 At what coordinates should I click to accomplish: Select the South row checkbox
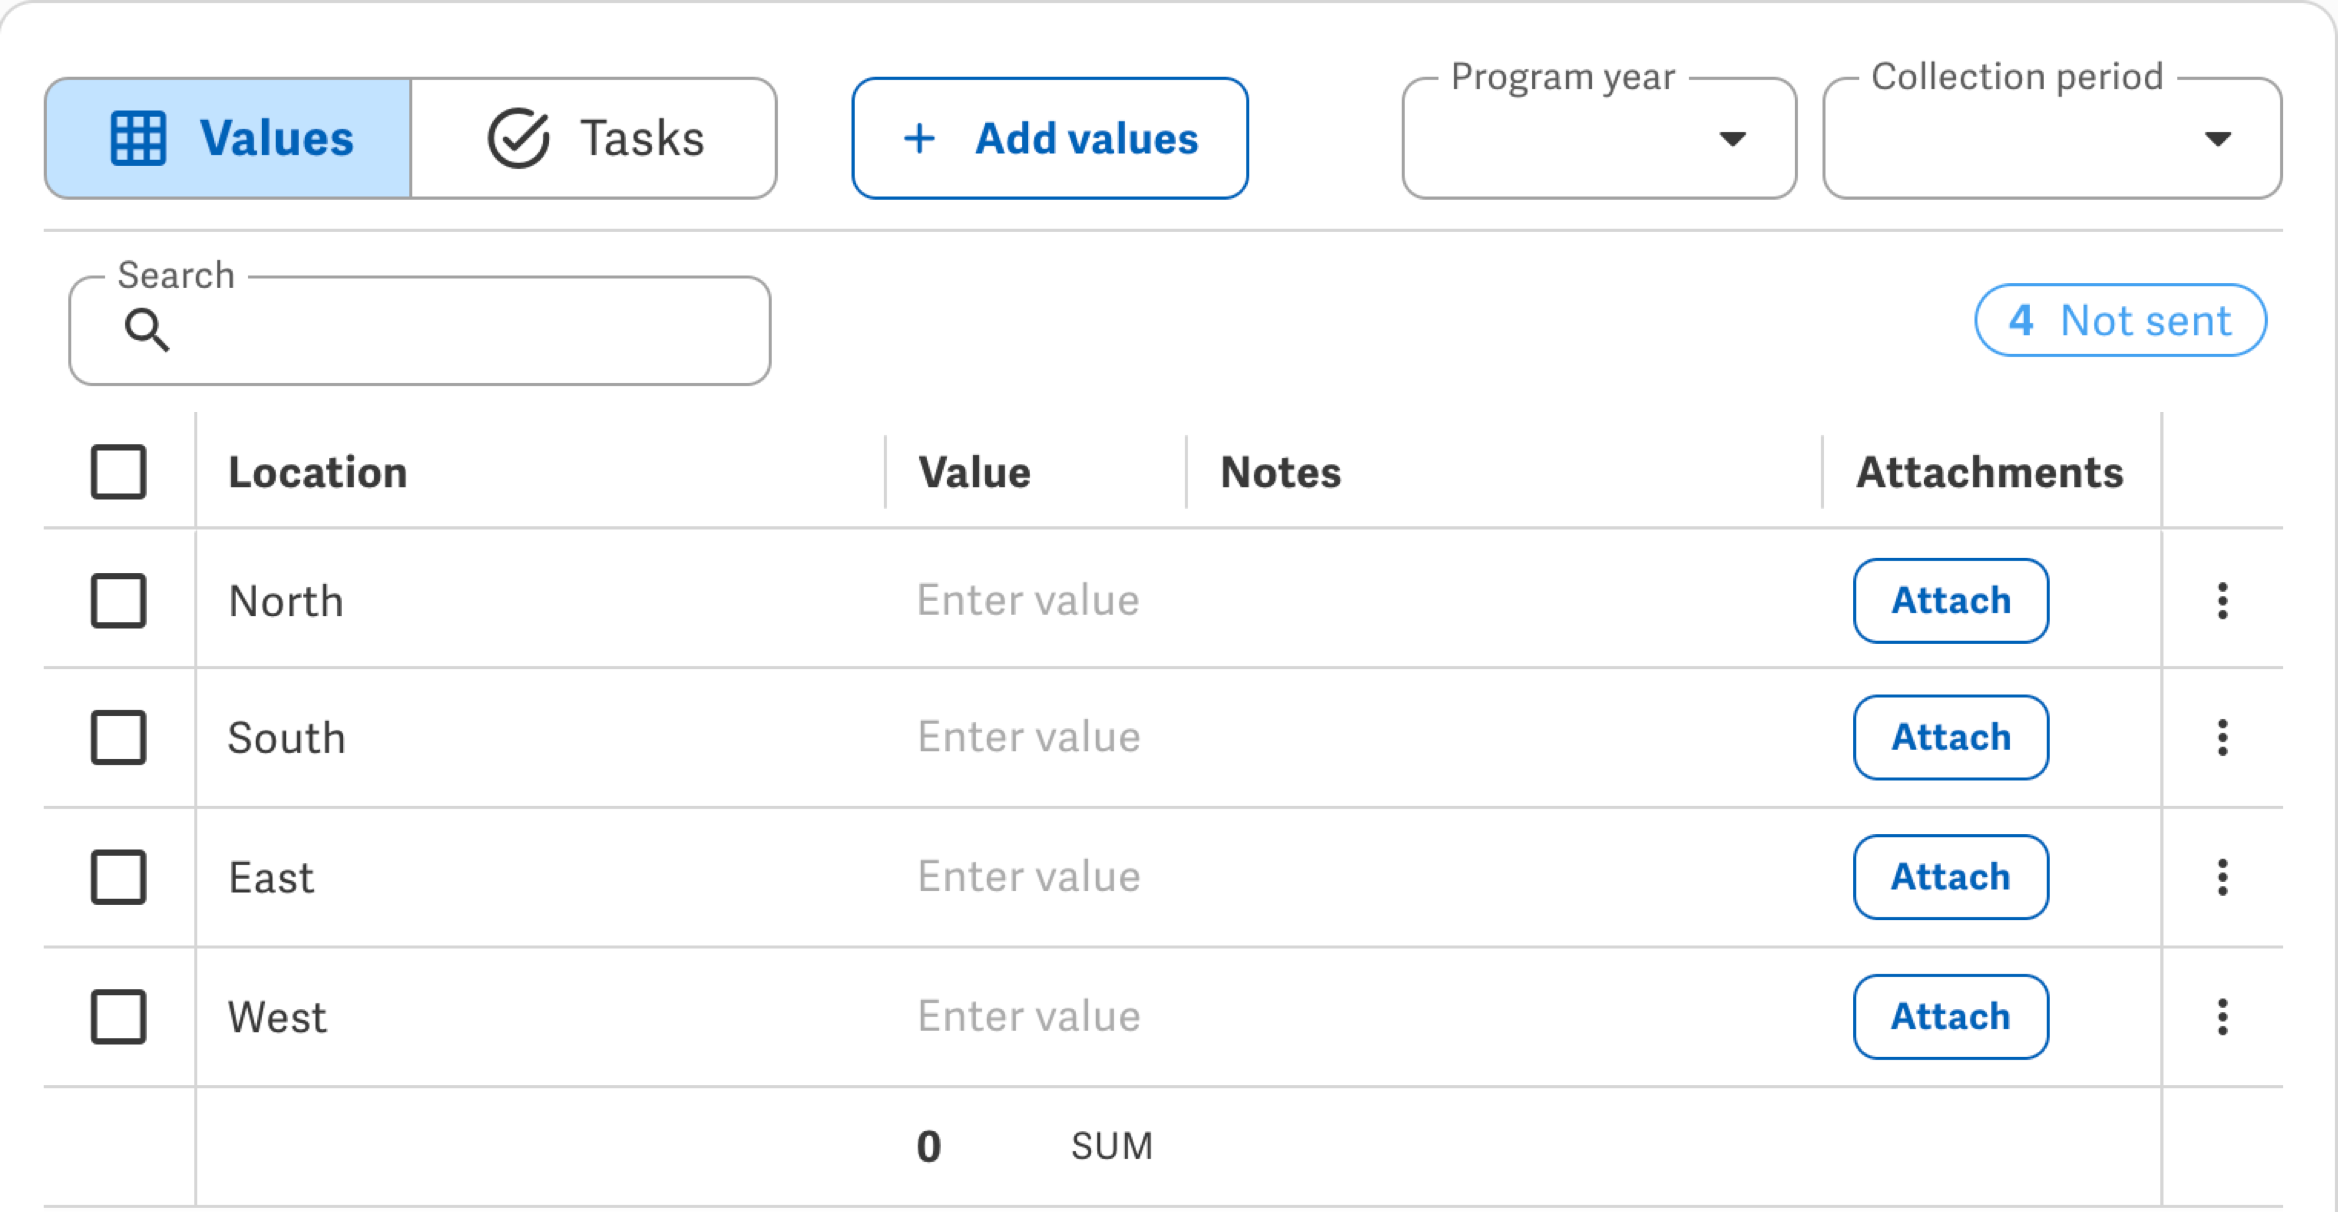click(x=119, y=738)
